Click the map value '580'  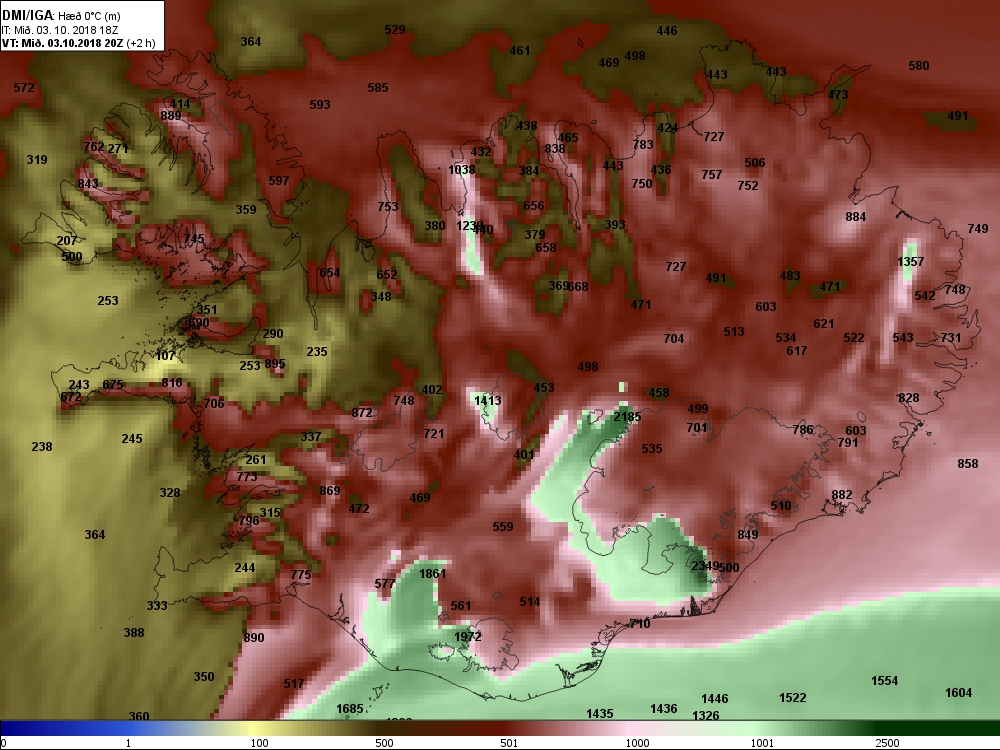[x=918, y=66]
